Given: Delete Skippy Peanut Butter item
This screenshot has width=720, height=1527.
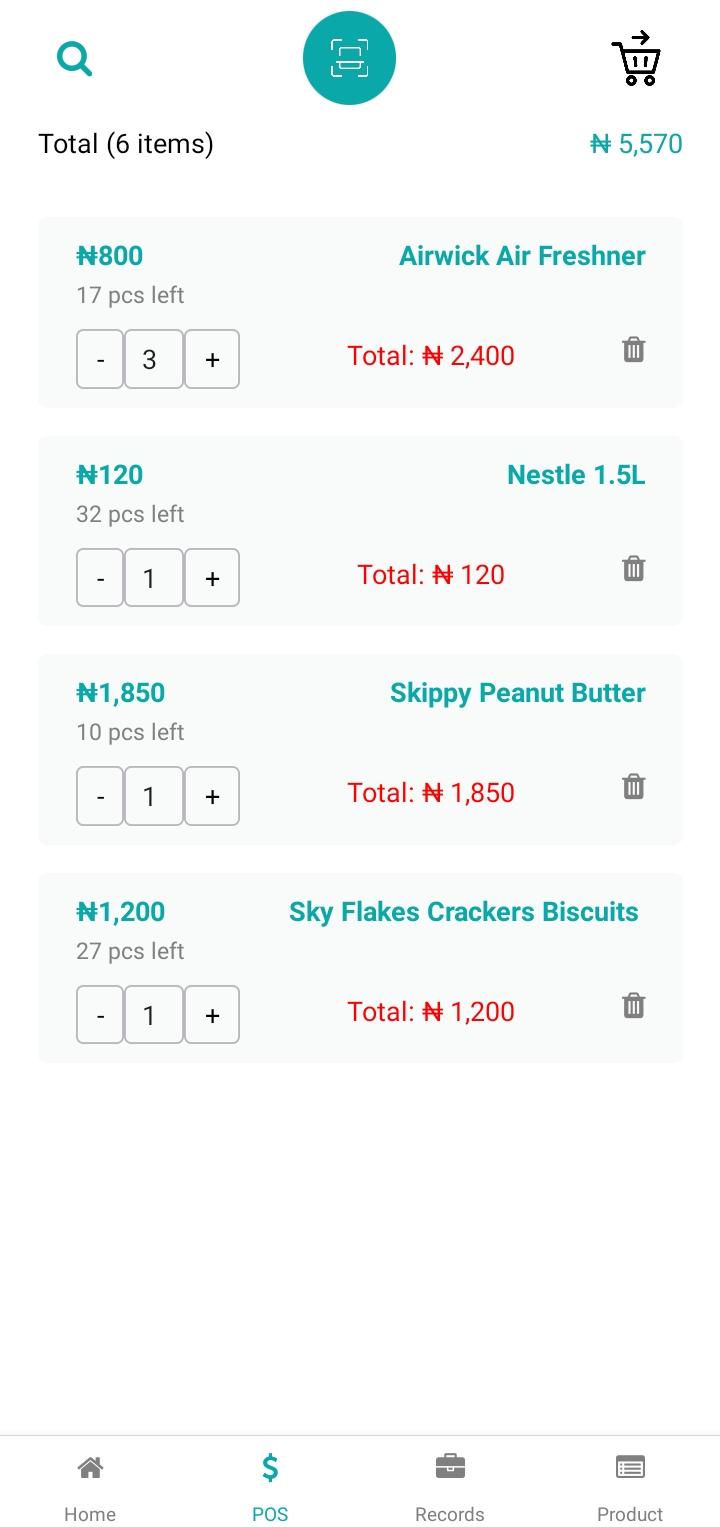Looking at the screenshot, I should (x=633, y=787).
